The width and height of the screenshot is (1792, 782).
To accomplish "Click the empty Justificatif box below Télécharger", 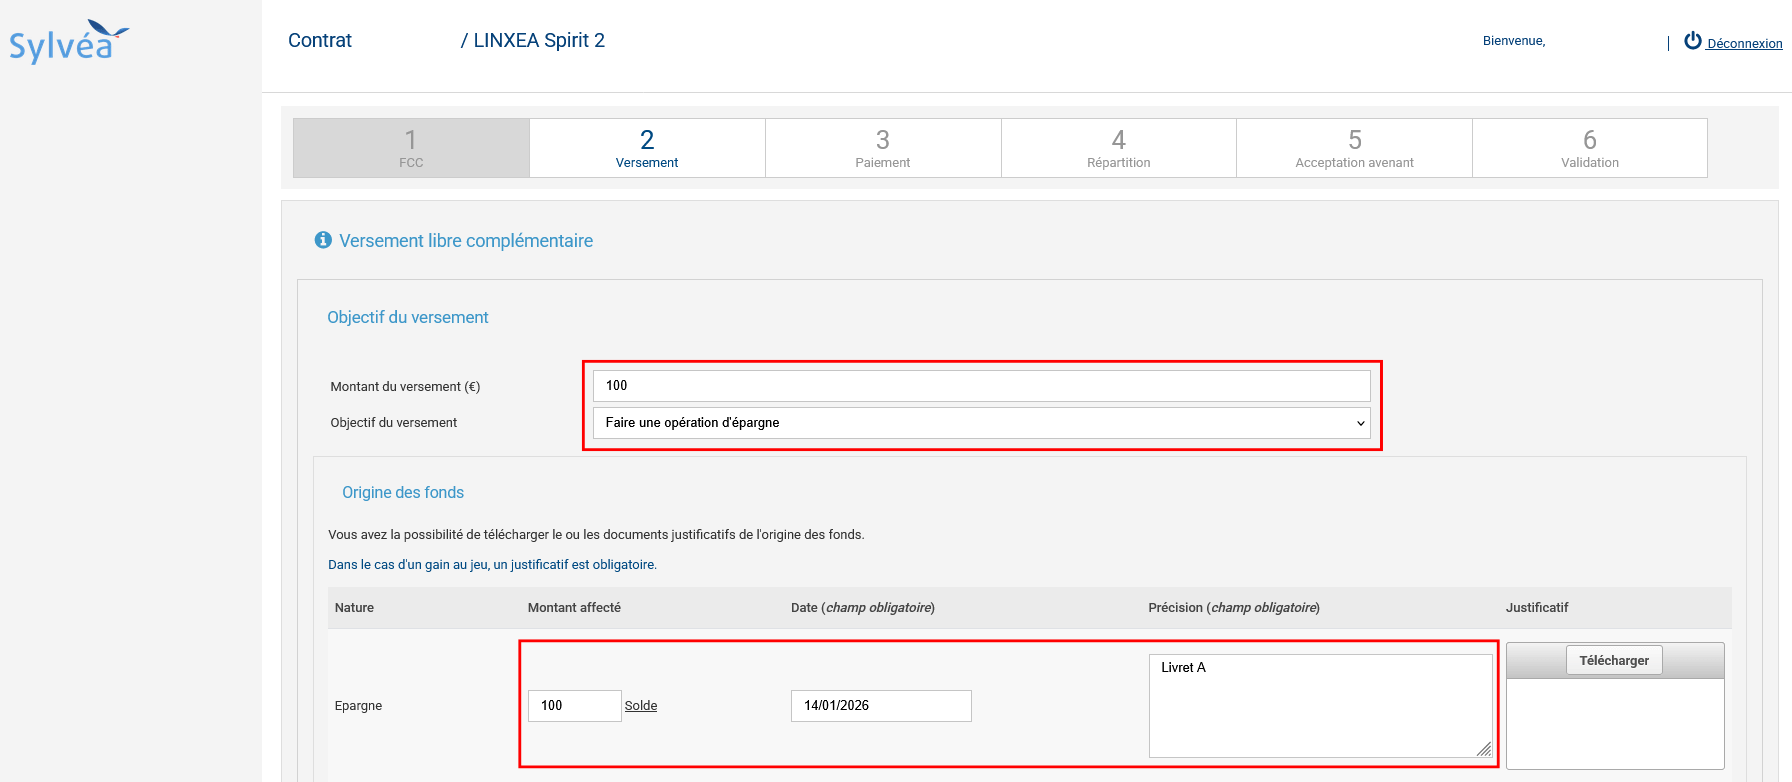I will point(1614,723).
